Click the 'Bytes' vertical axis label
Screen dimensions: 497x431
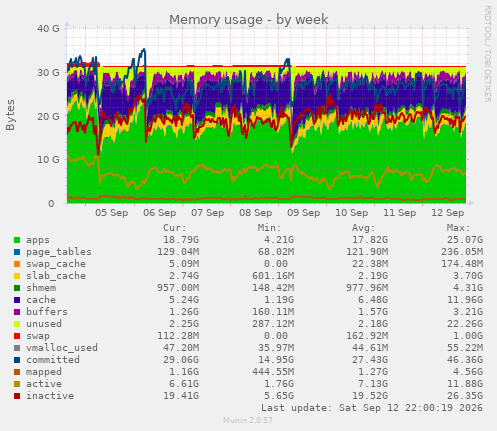coord(11,115)
